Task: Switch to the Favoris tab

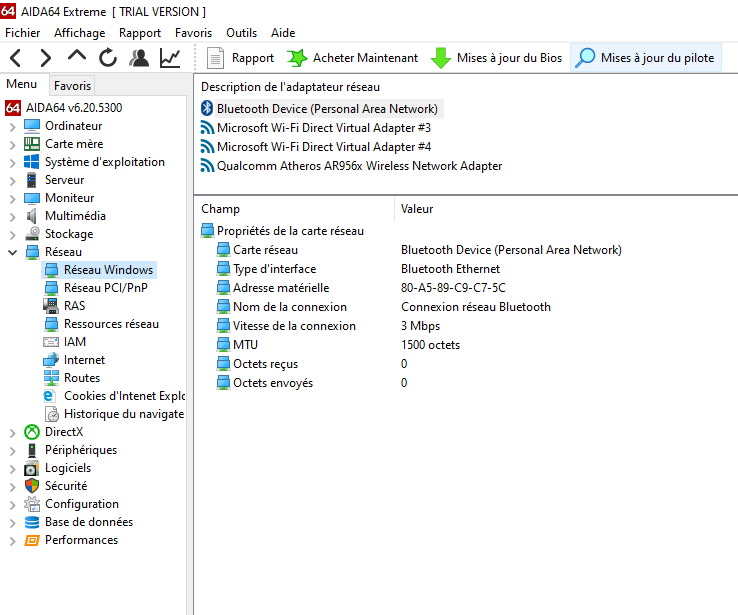Action: point(72,86)
